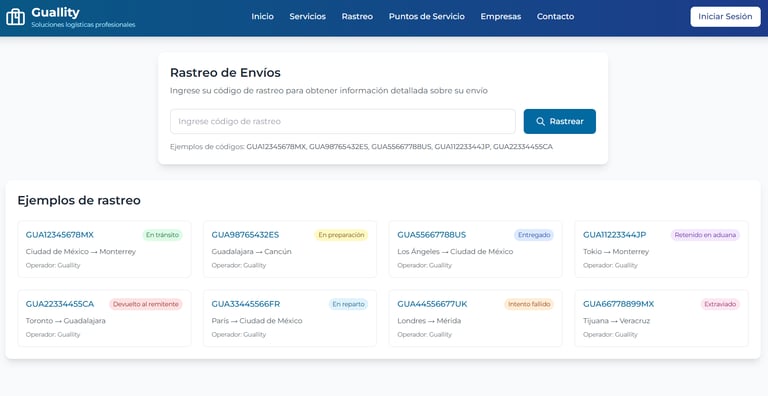The width and height of the screenshot is (768, 396).
Task: Click the En tránsito status badge
Action: tap(163, 235)
